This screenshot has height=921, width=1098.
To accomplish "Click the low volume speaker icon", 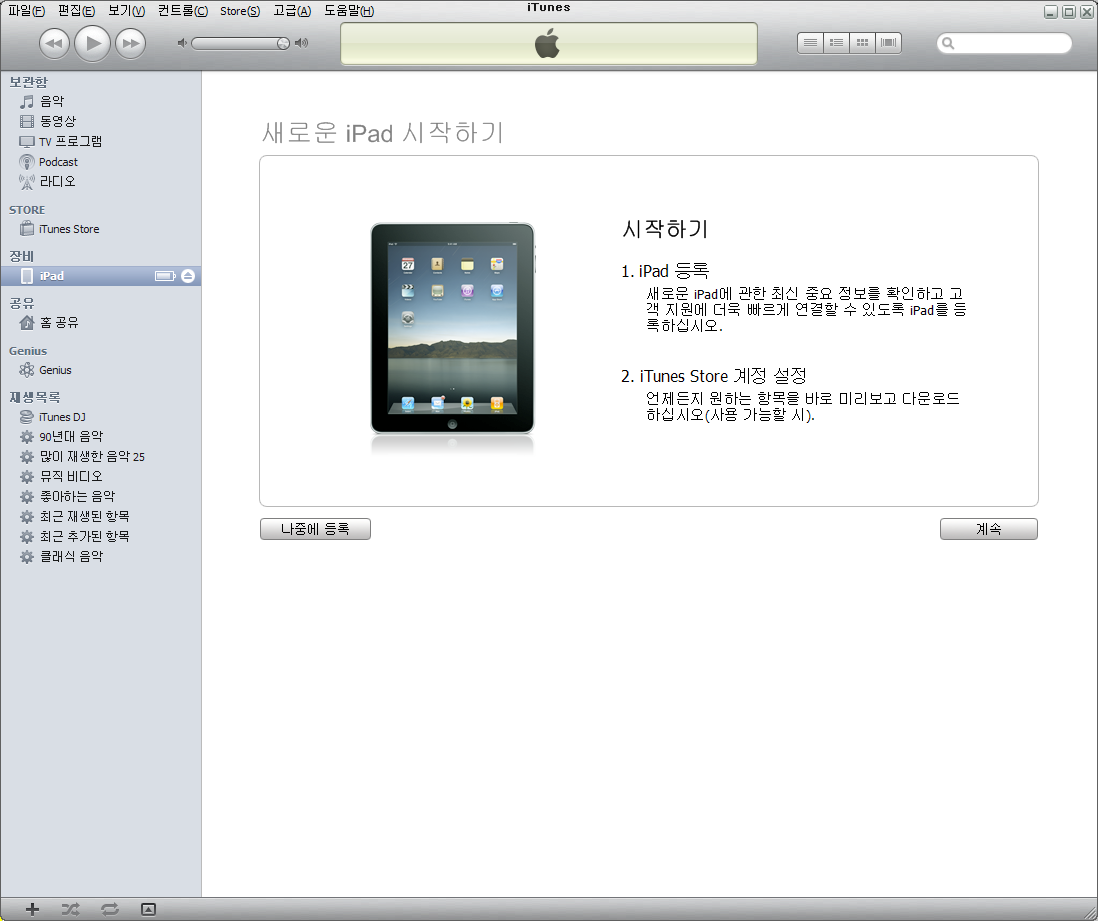I will (x=182, y=43).
